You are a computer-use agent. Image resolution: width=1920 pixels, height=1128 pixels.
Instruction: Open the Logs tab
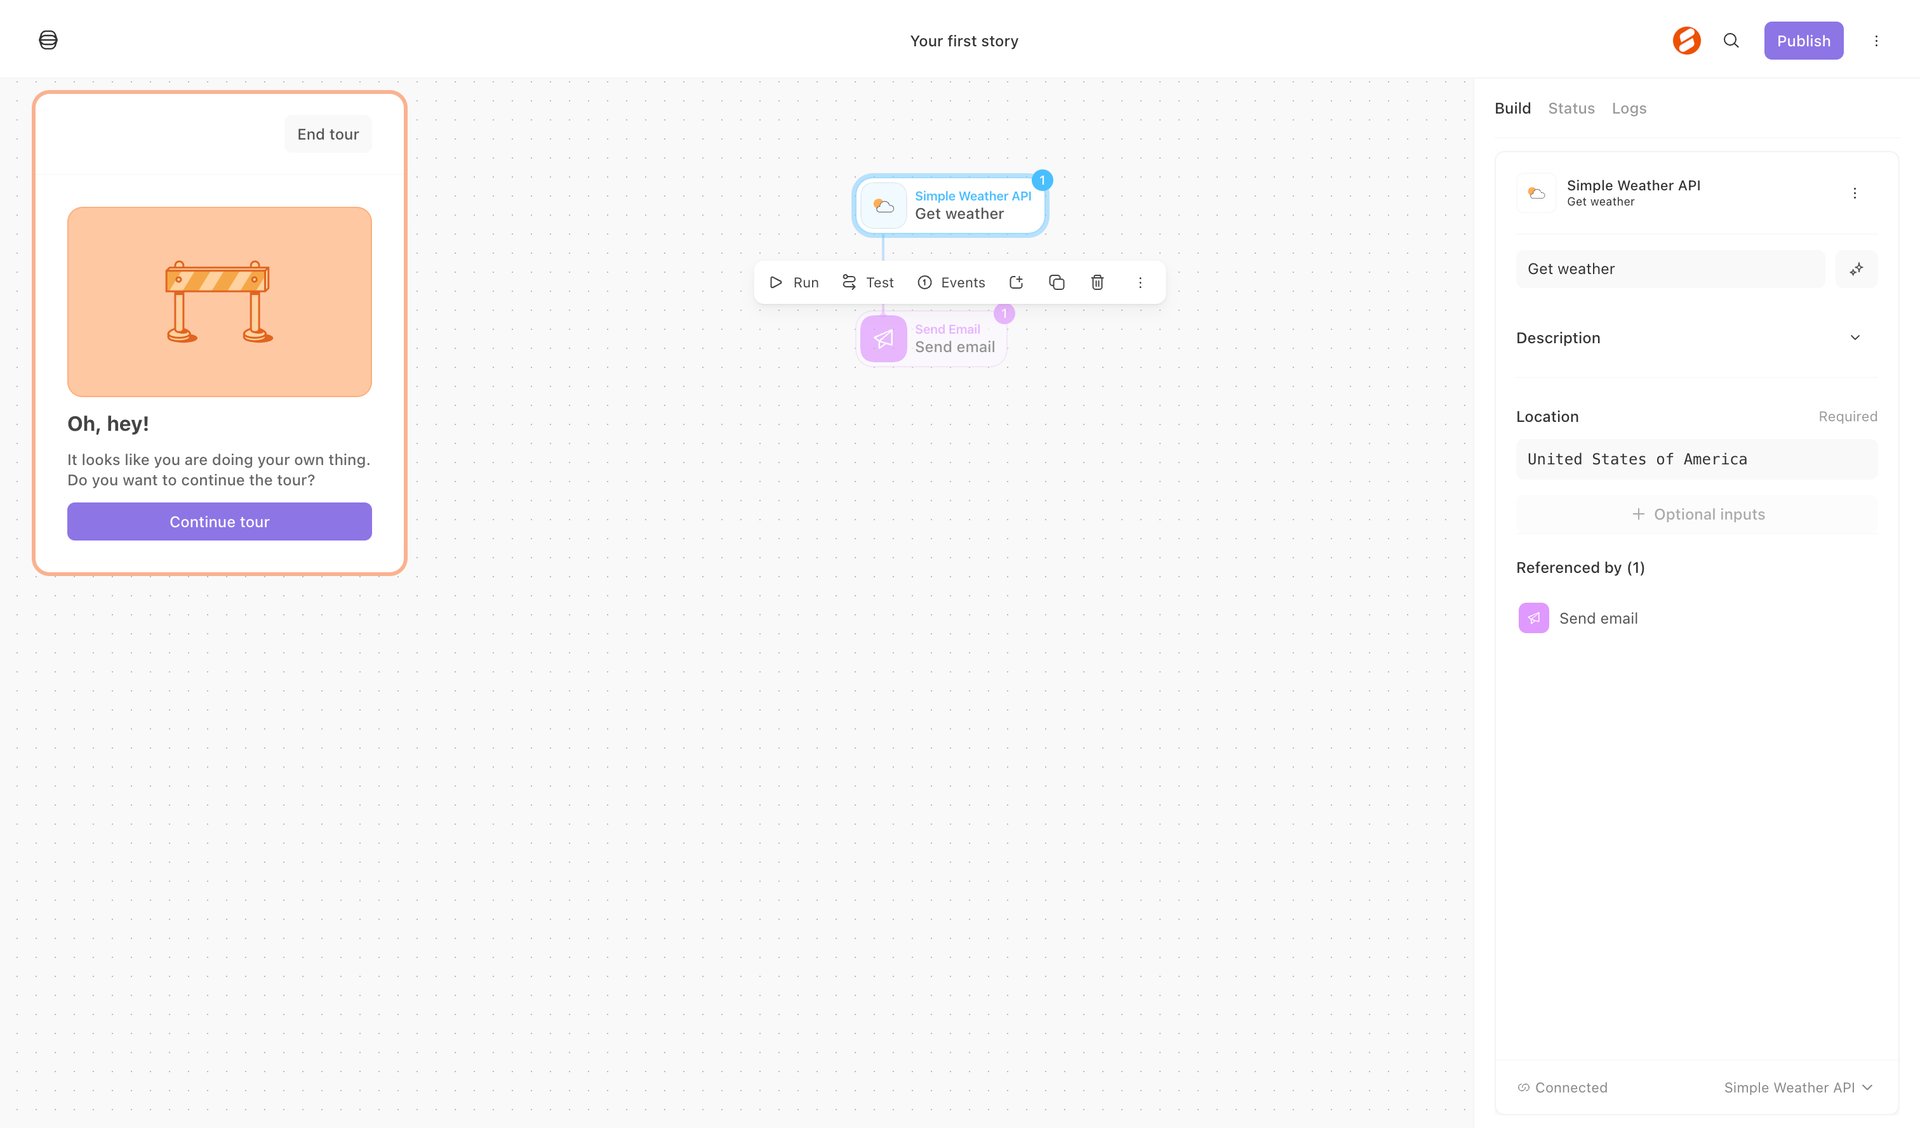coord(1629,108)
